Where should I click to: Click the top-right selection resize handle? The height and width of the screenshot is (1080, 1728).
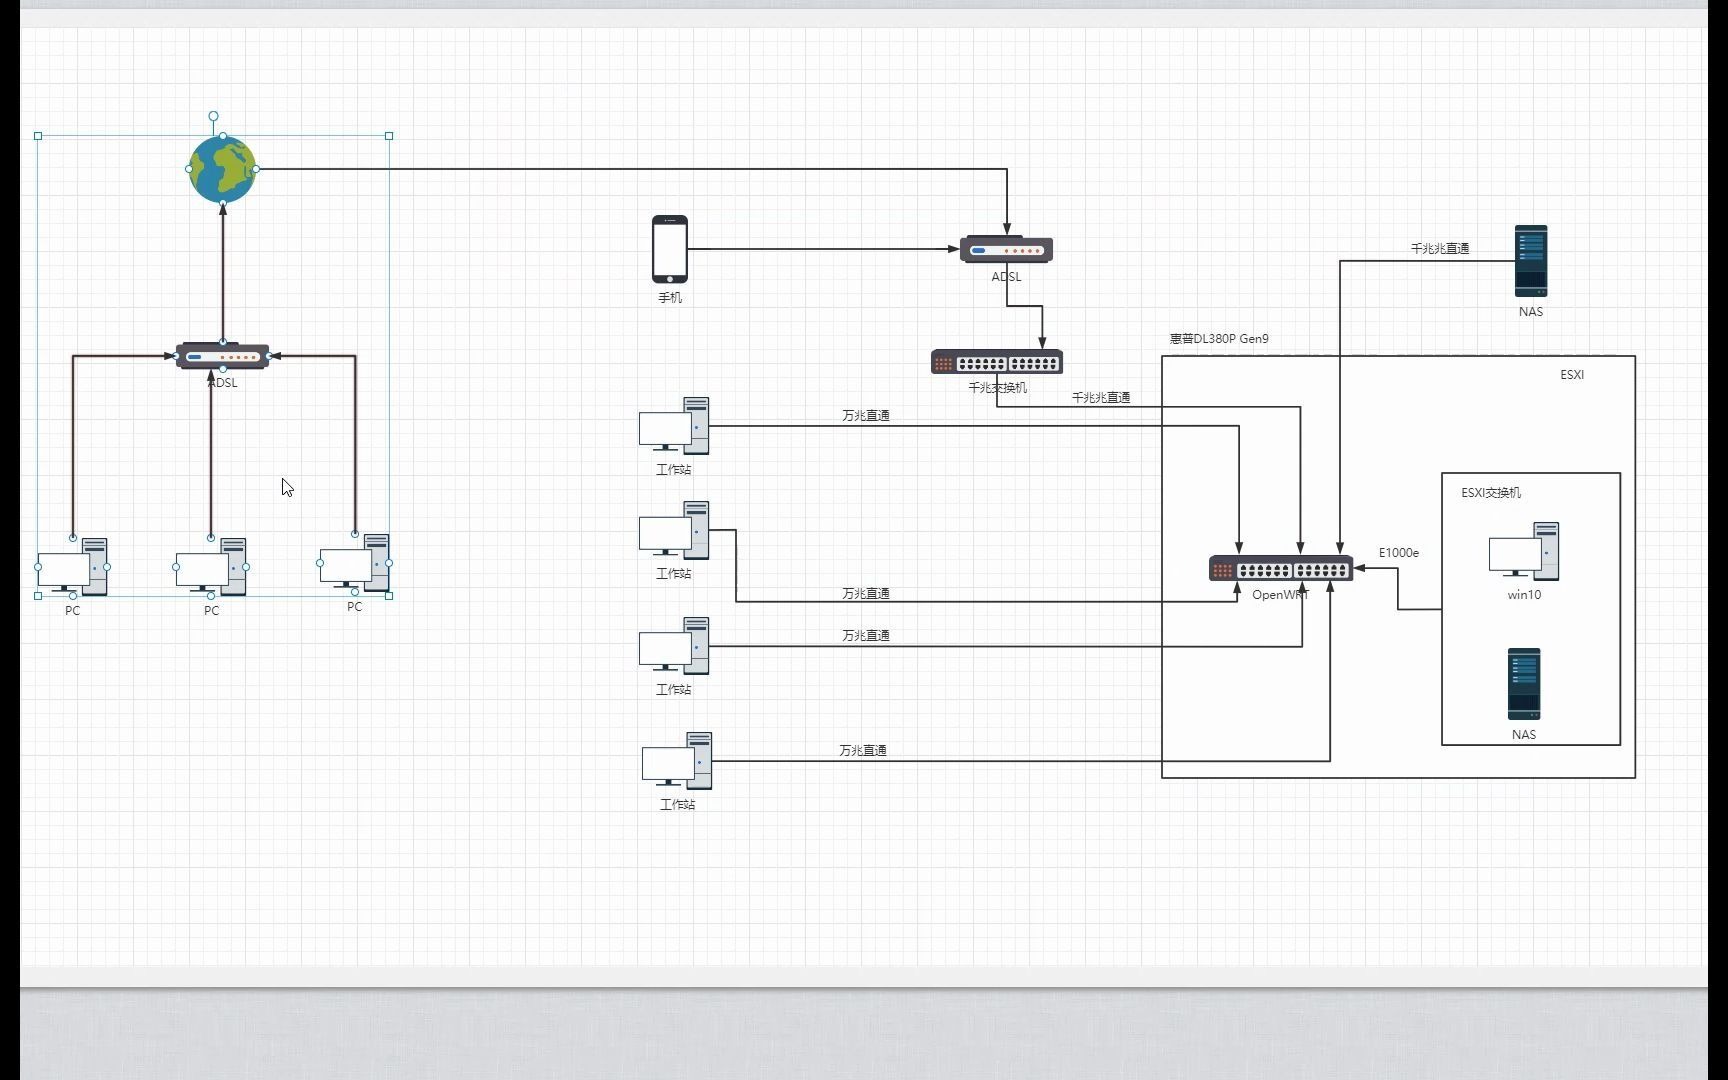(389, 135)
